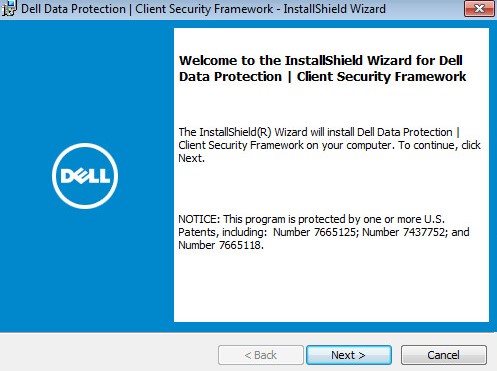Screen dimensions: 497x371
Task: Click the 'Data Protection | Client Security Framework' heading line
Action: 322,77
